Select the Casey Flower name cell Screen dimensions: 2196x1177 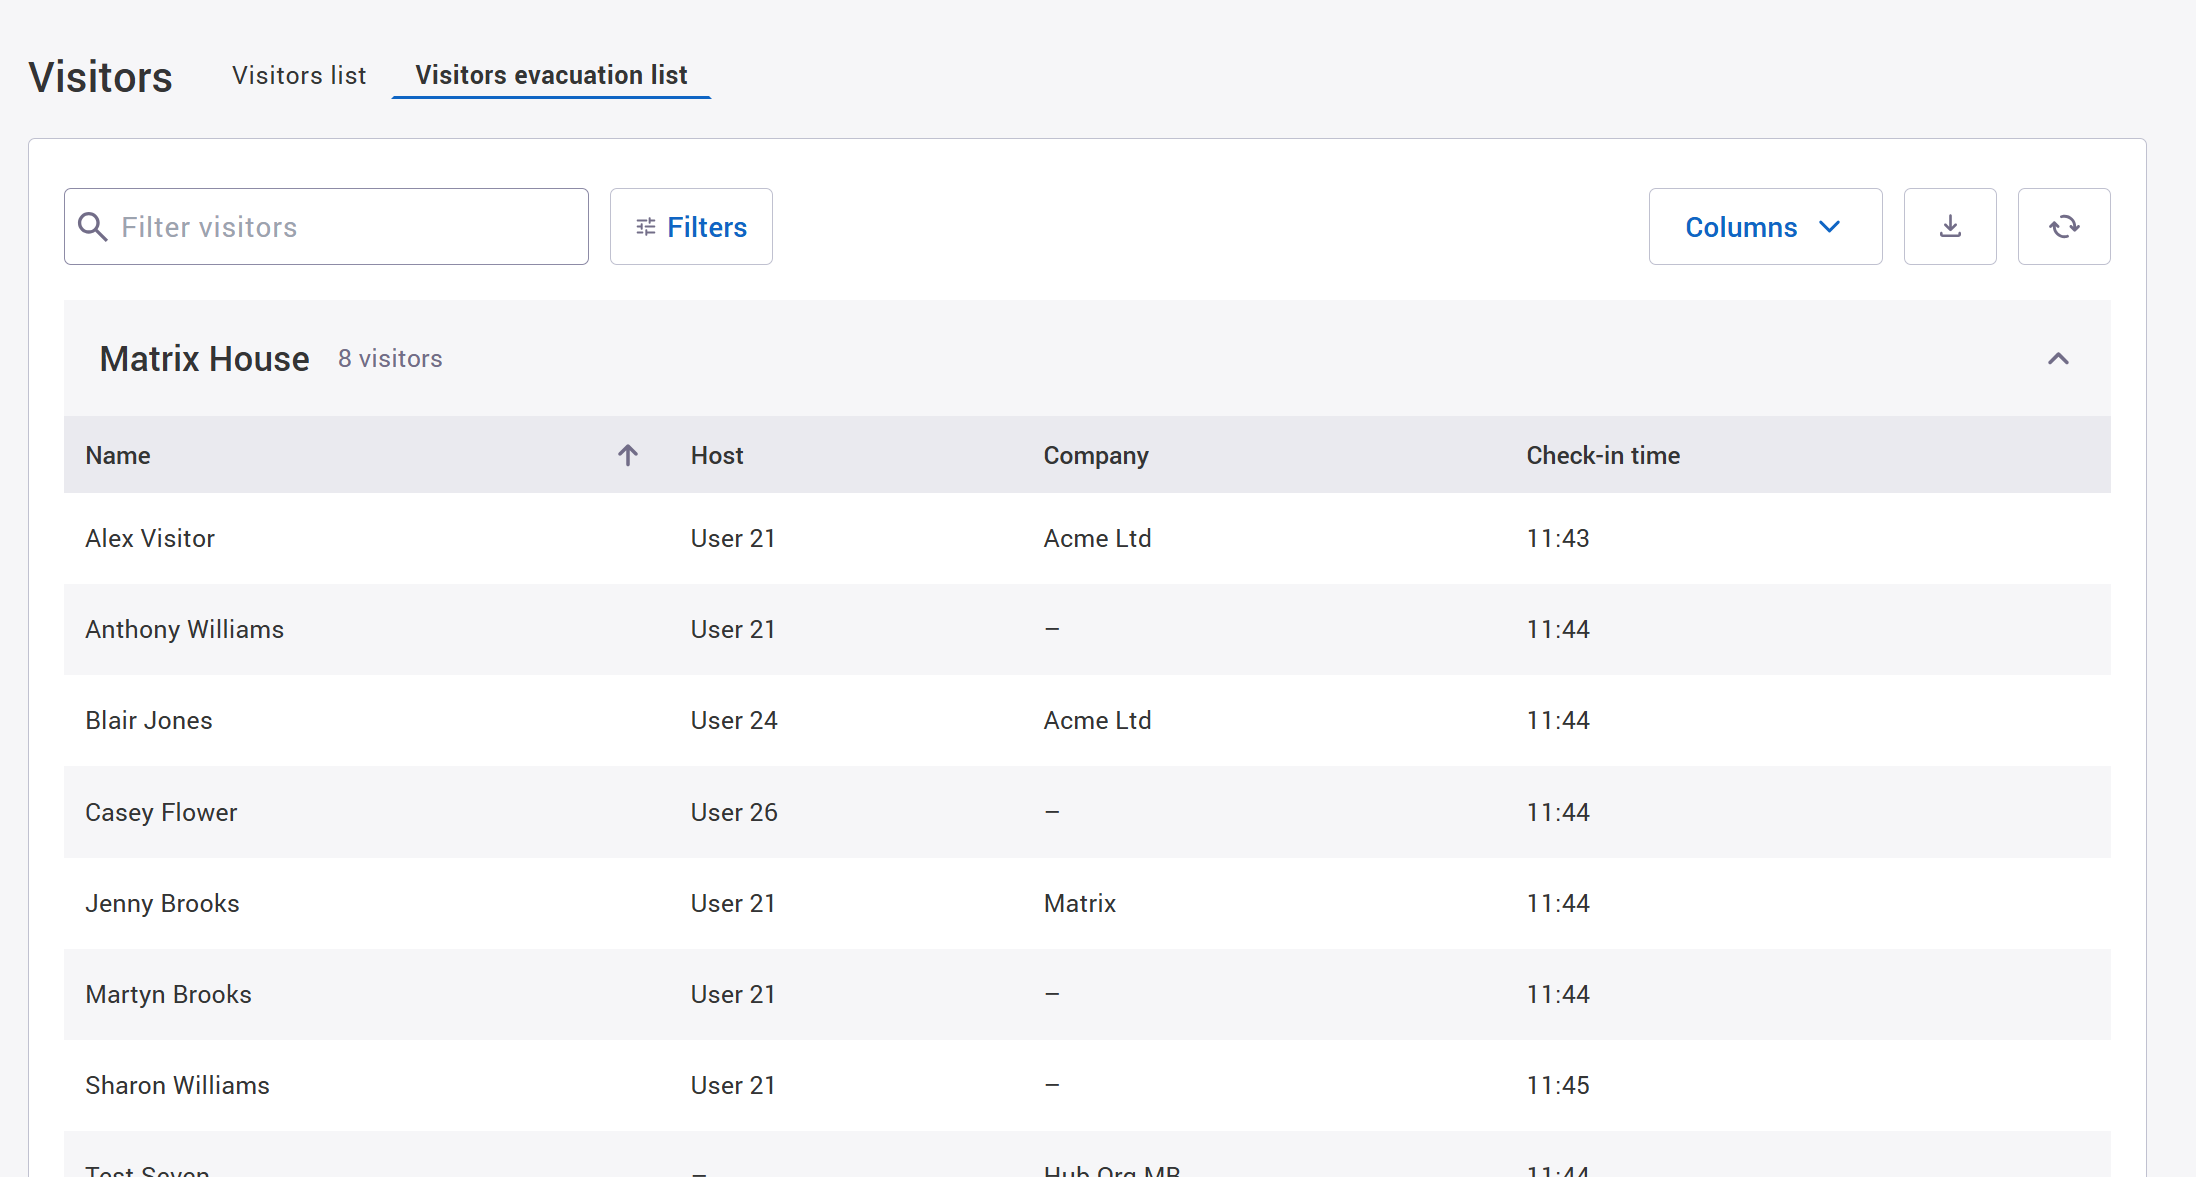point(161,813)
